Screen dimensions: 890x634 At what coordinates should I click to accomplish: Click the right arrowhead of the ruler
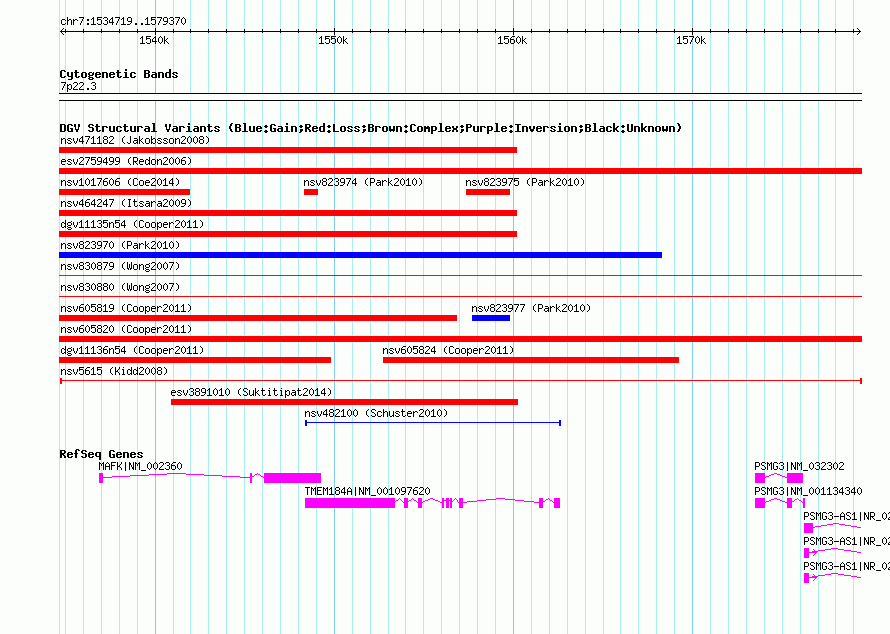pyautogui.click(x=858, y=31)
